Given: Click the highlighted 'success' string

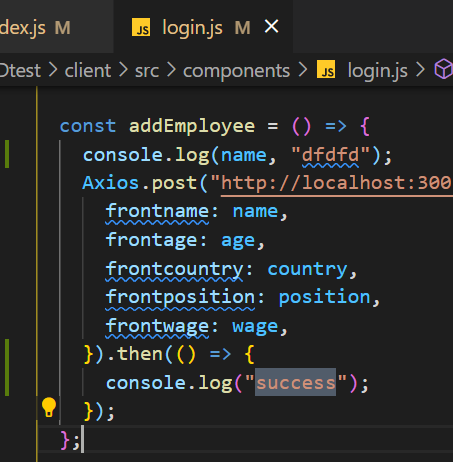Looking at the screenshot, I should pyautogui.click(x=296, y=383).
